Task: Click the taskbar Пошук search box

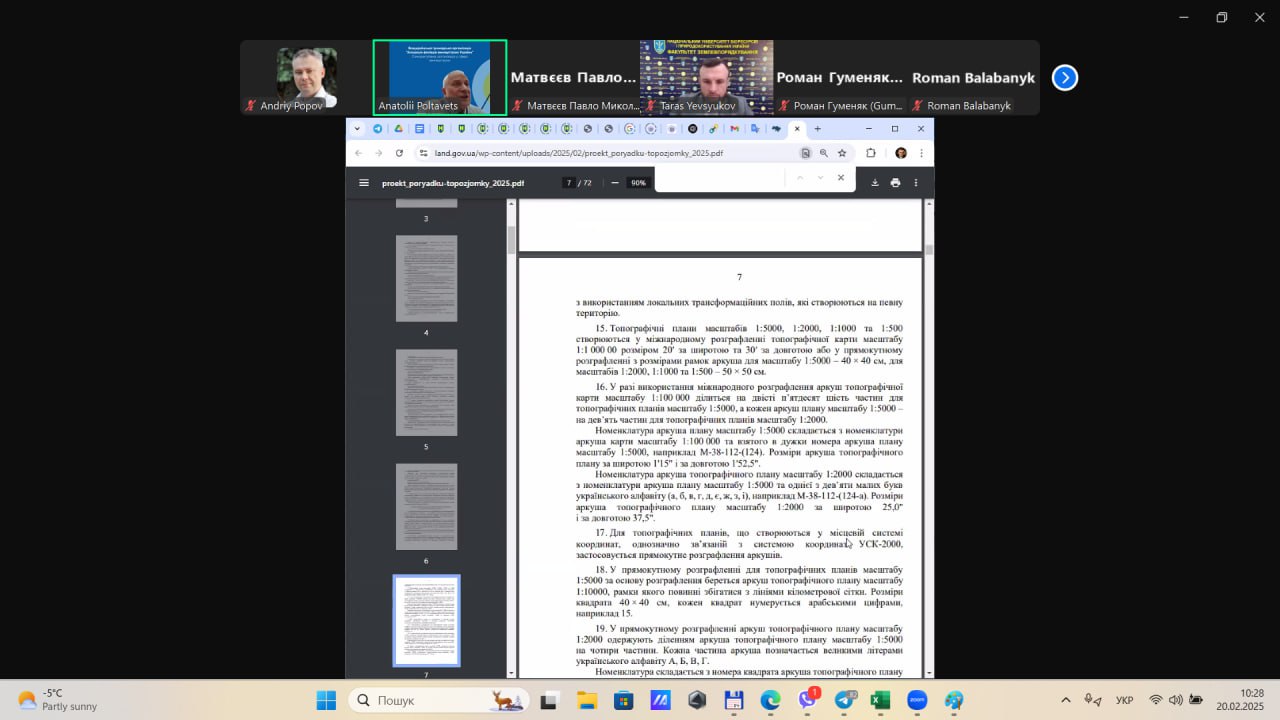Action: coord(440,701)
